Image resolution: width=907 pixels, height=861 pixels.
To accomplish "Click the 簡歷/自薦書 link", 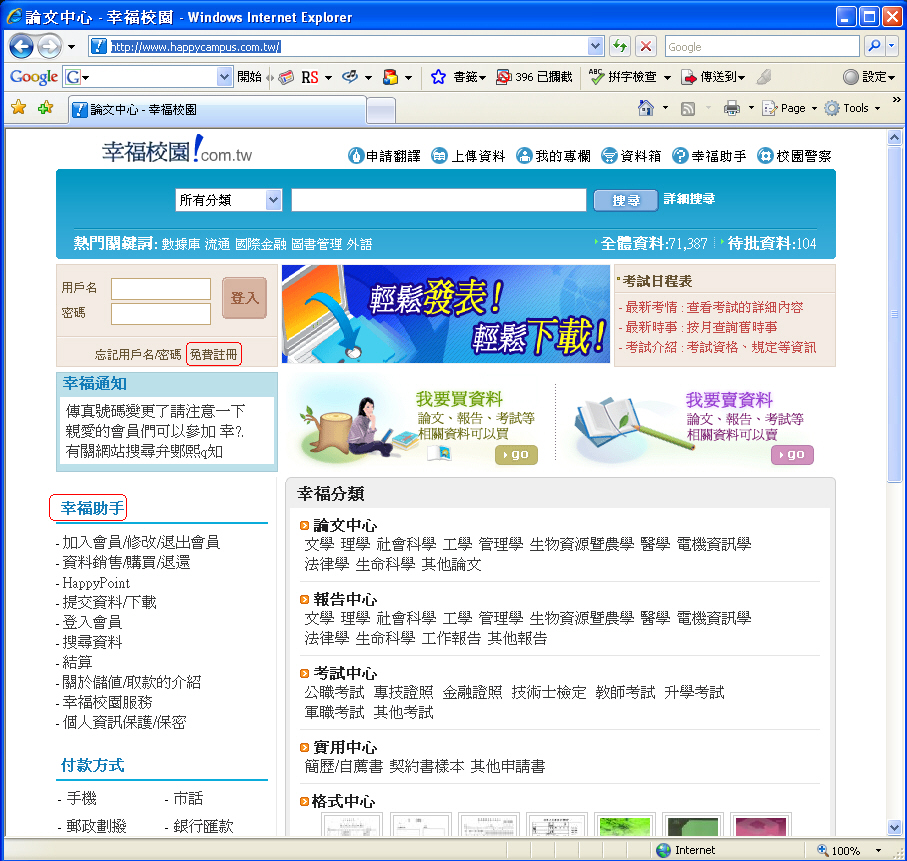I will (x=344, y=767).
